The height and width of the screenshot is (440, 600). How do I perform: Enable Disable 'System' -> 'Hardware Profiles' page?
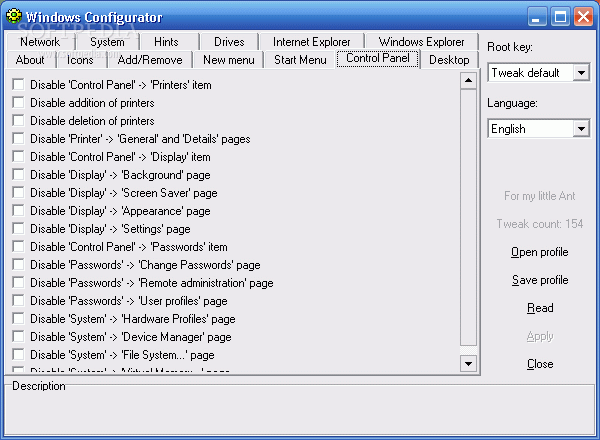(18, 318)
